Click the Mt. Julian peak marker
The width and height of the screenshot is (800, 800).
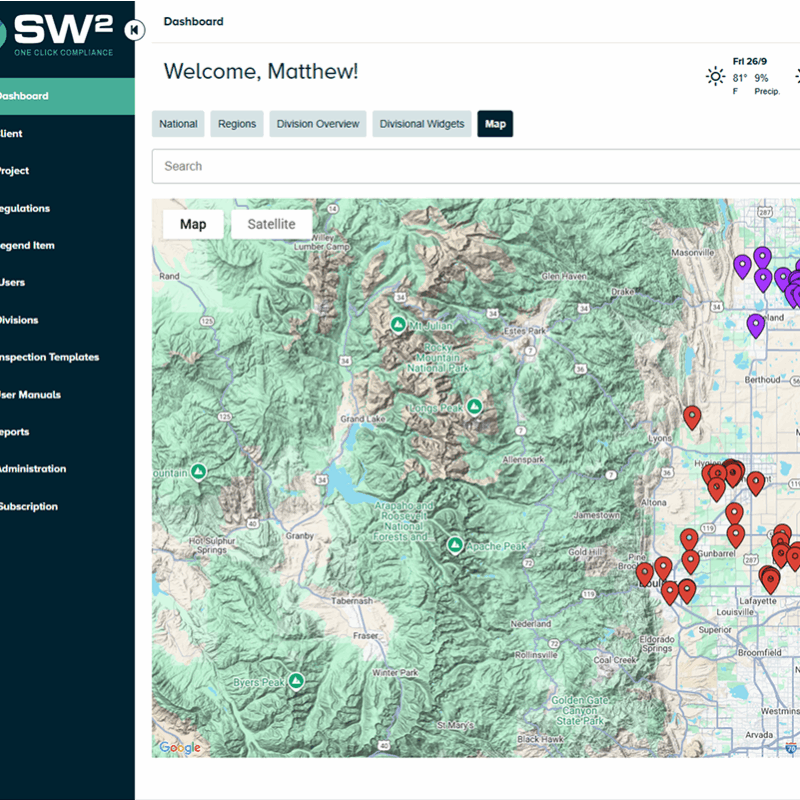(x=398, y=325)
